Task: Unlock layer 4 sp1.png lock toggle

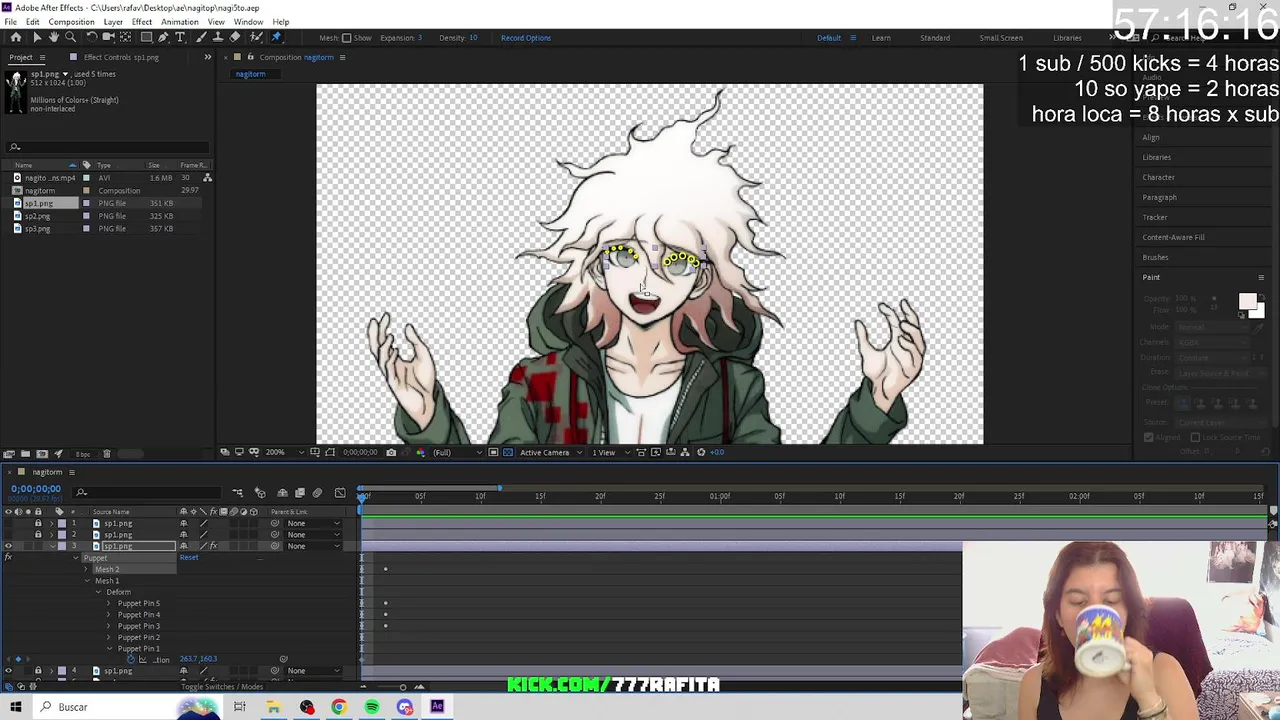Action: tap(38, 671)
